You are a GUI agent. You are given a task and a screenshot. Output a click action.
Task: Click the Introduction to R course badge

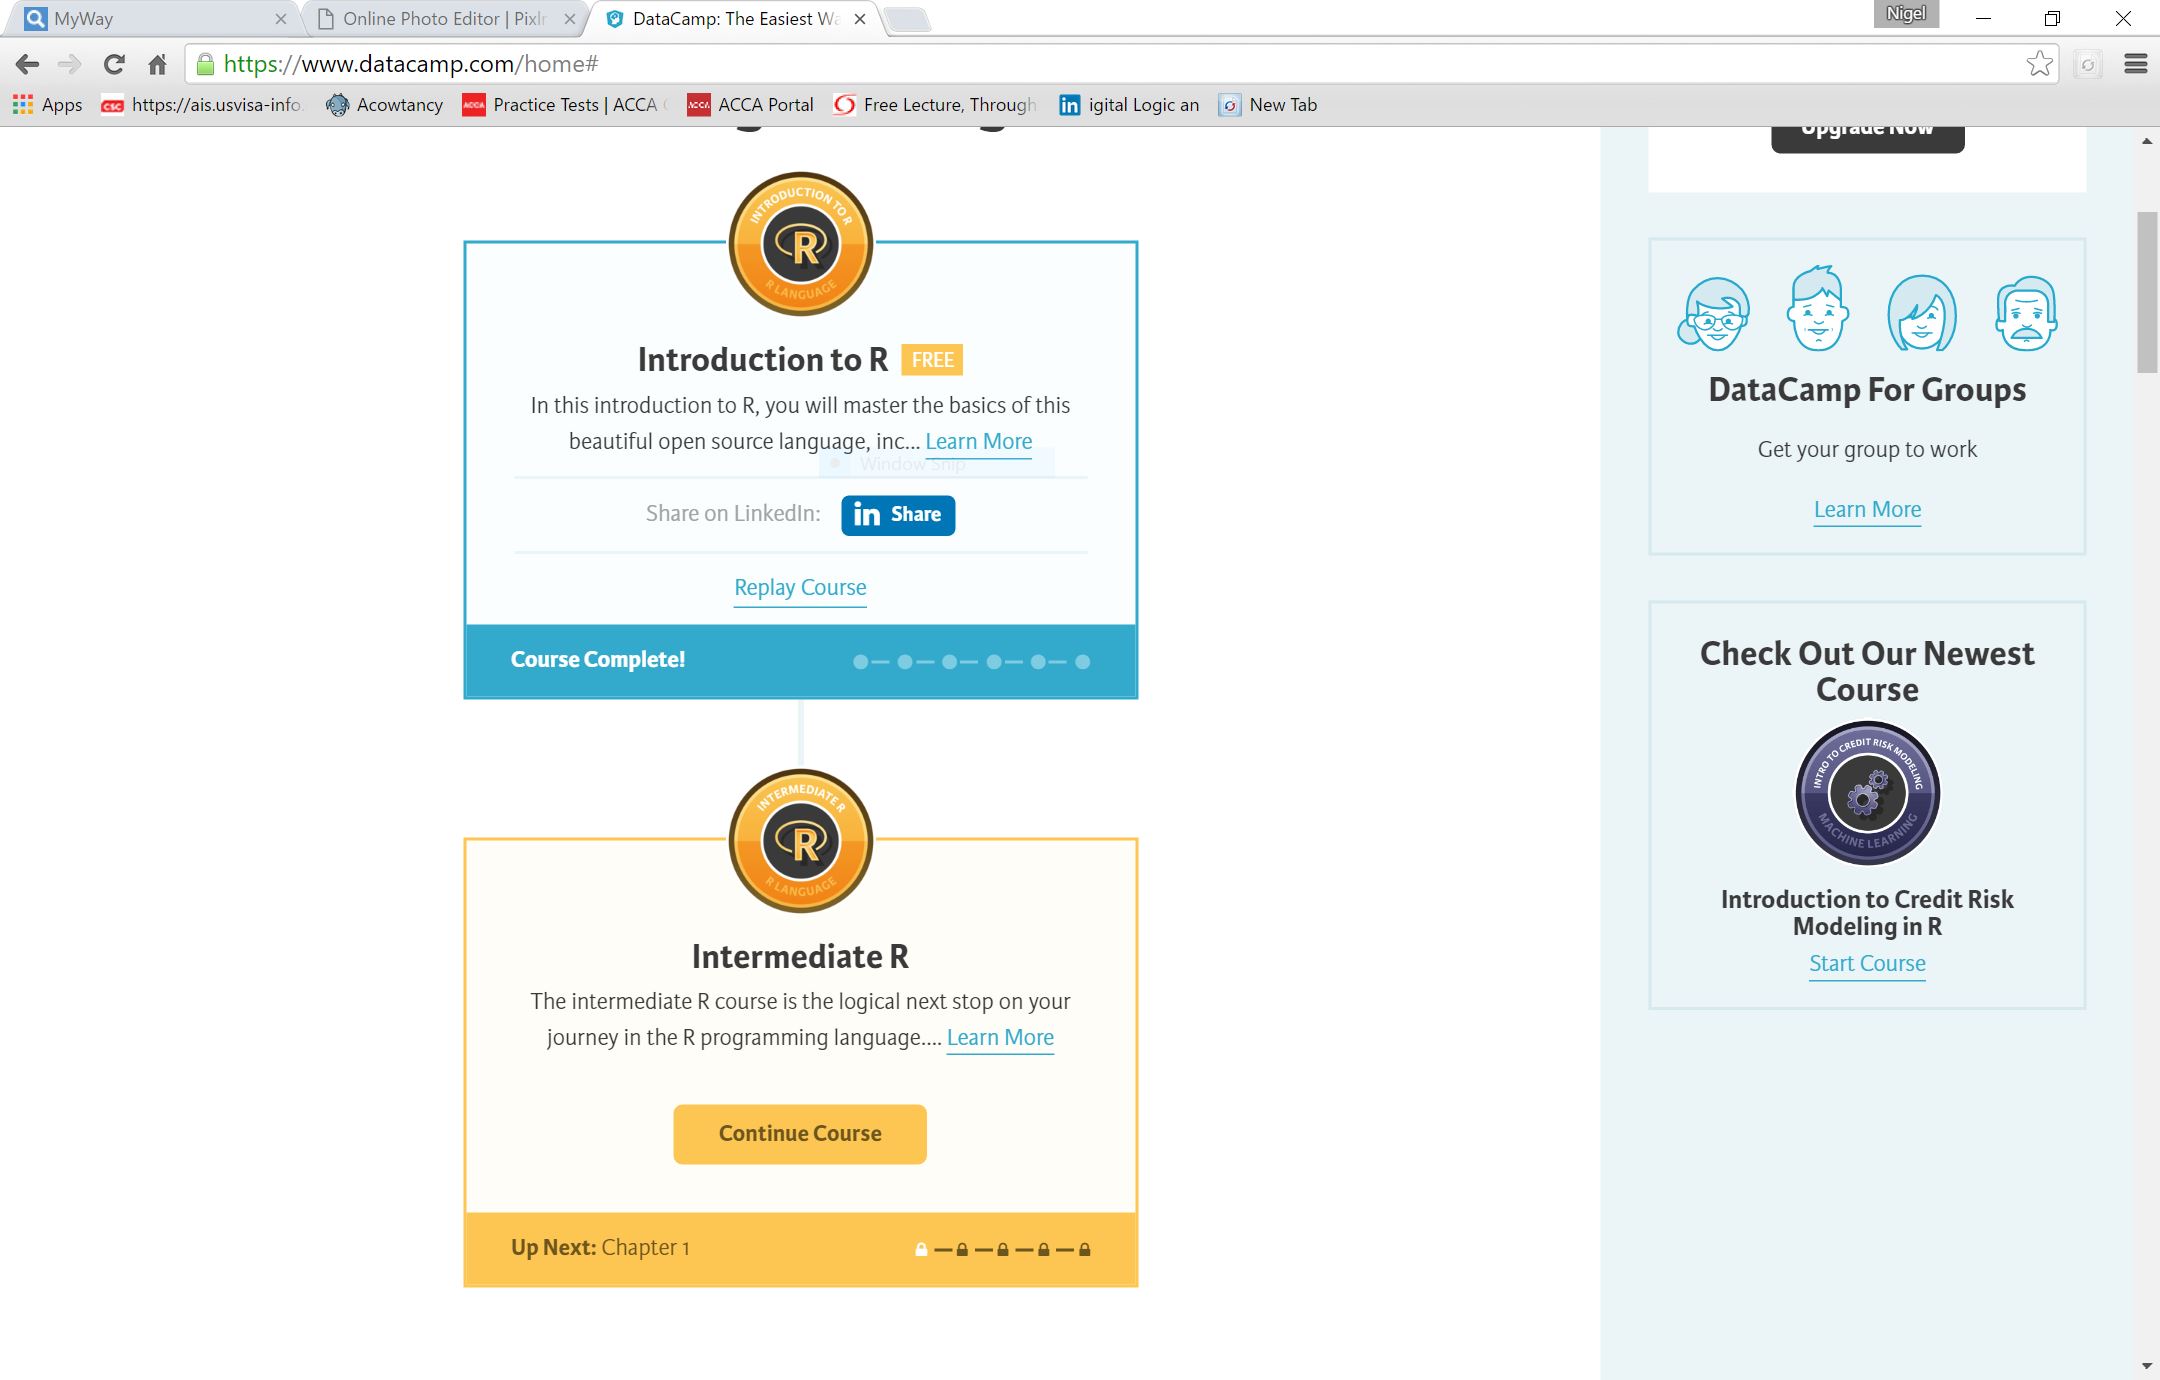[x=800, y=244]
